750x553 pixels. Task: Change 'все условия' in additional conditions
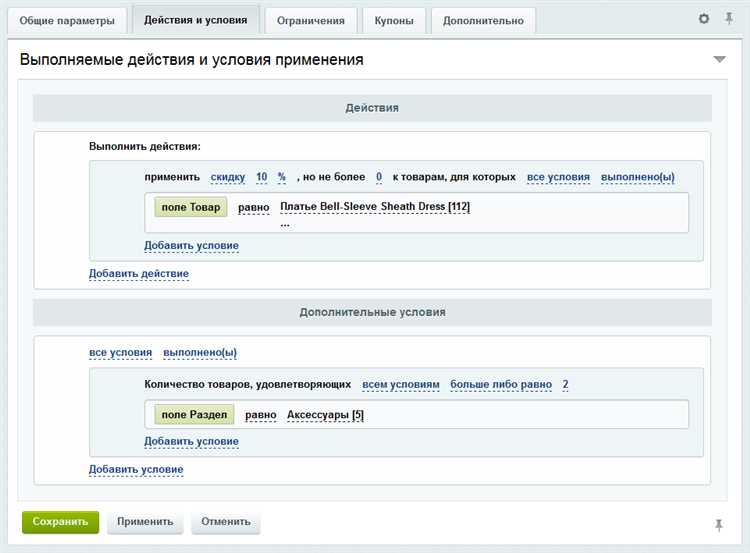121,353
